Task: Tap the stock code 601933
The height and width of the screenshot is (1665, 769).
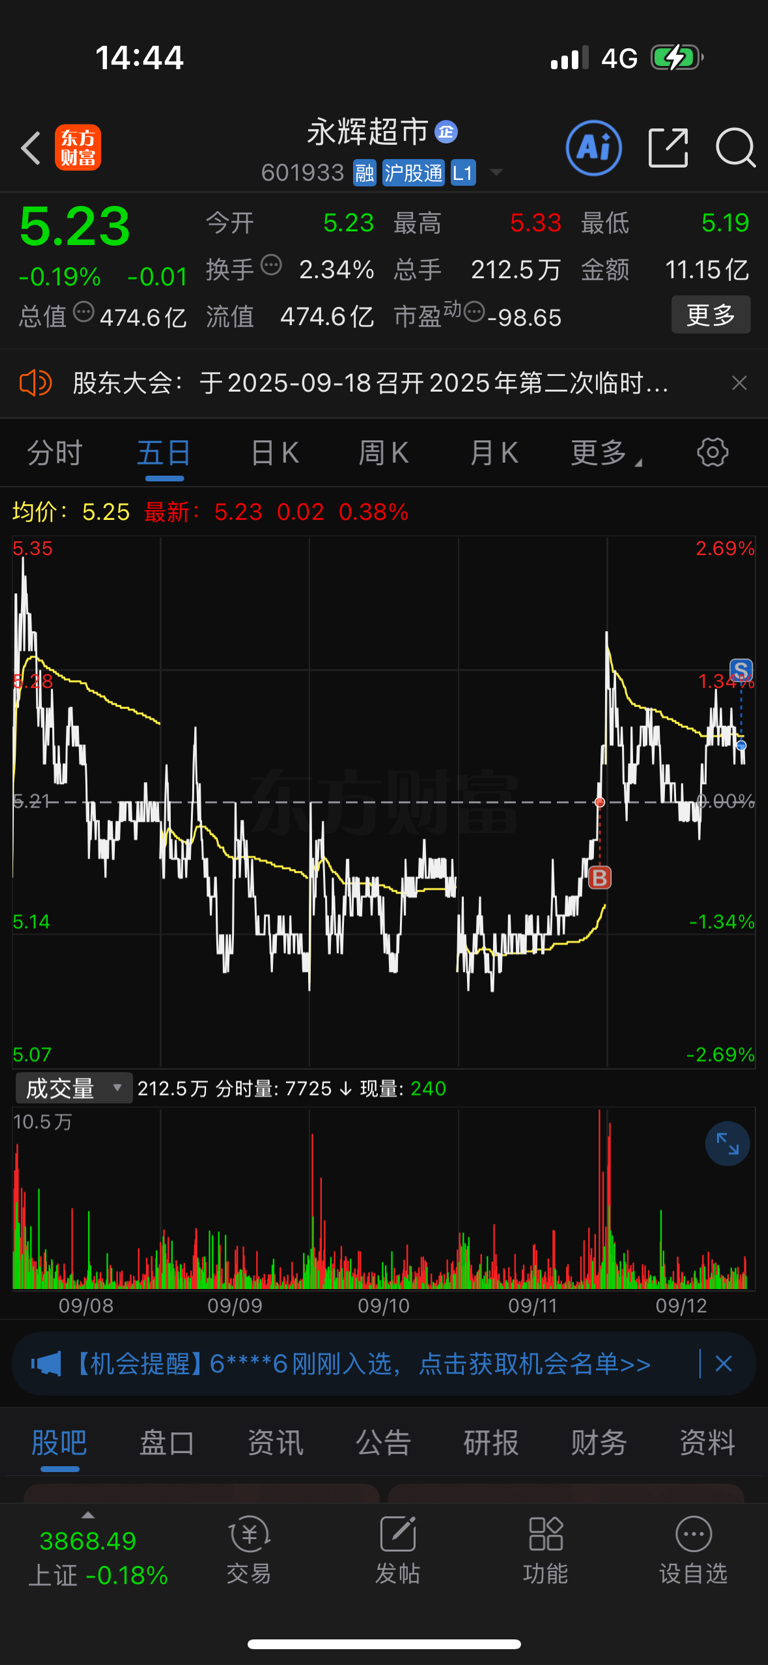Action: point(302,173)
